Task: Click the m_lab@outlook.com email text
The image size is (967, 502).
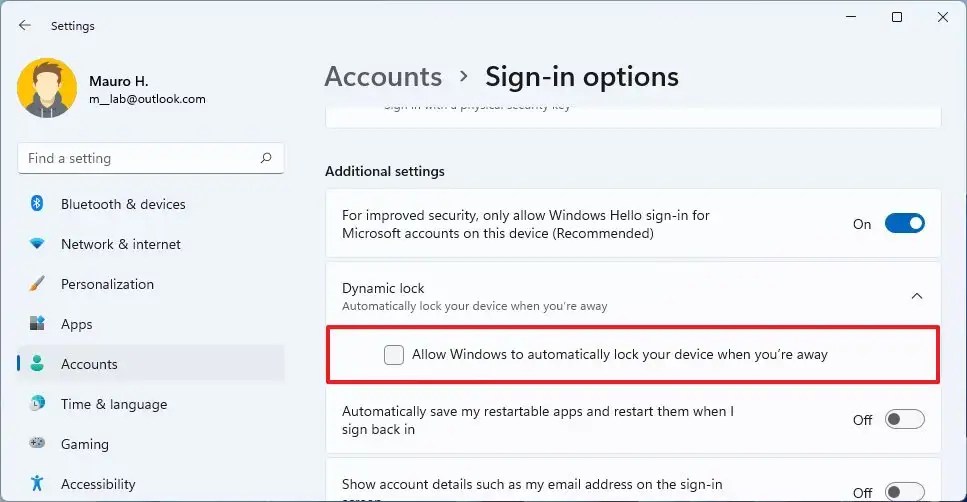Action: (x=147, y=99)
